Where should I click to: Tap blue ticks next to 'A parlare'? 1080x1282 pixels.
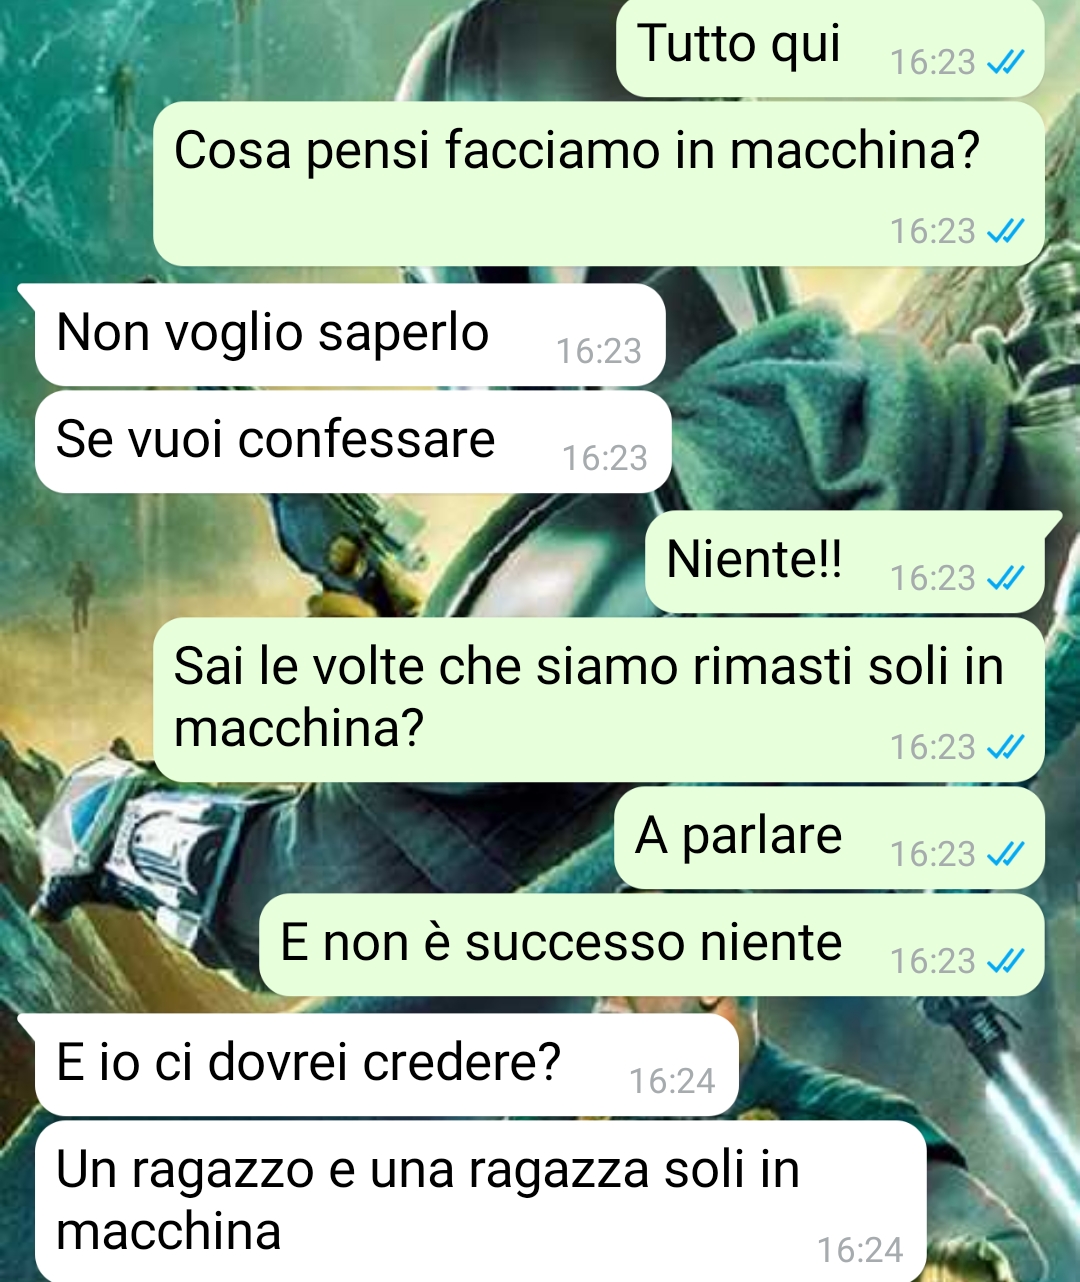[x=1005, y=854]
